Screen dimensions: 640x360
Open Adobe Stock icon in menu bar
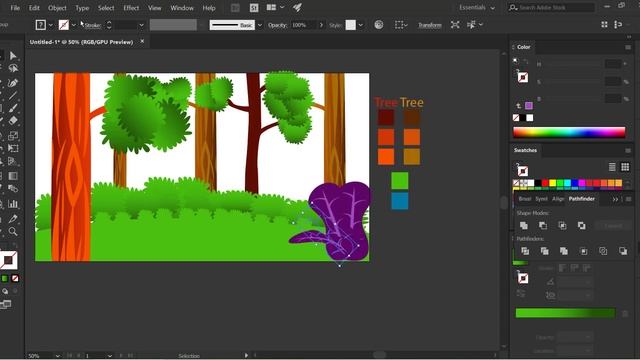(x=254, y=8)
